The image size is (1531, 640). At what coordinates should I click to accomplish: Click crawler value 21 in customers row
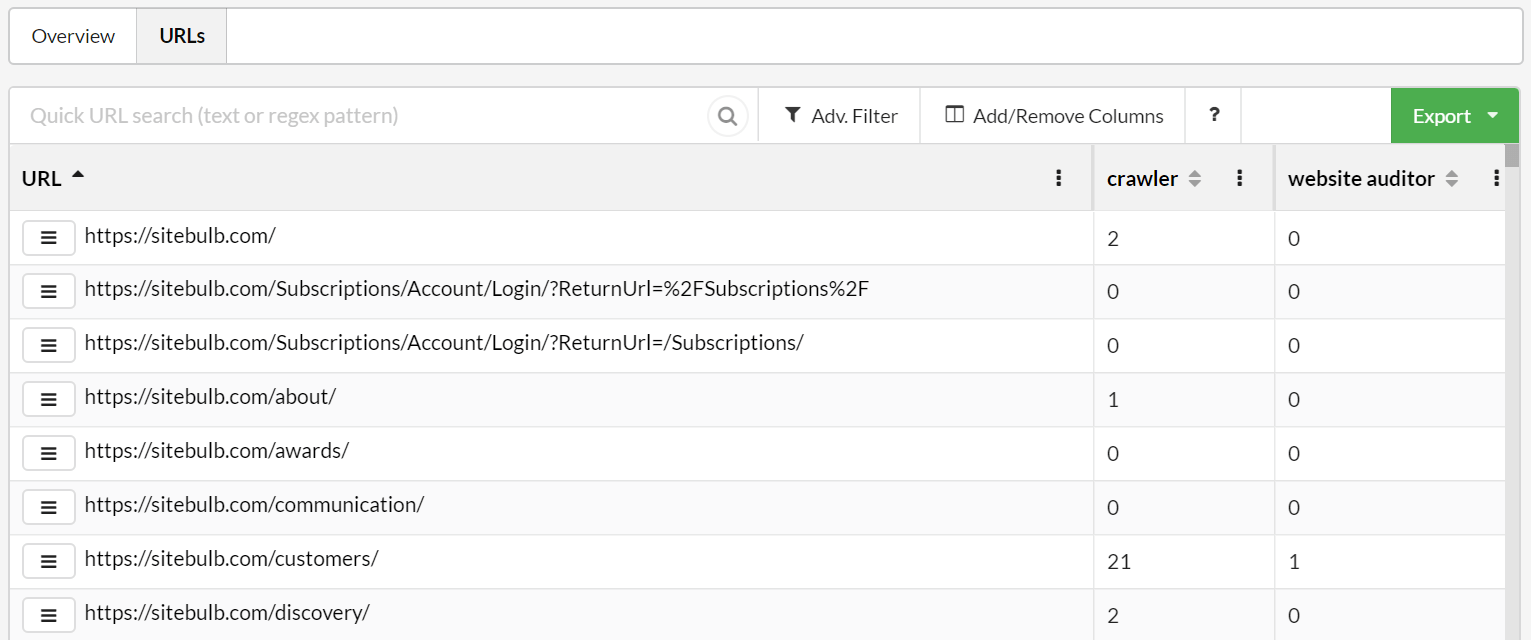1119,562
